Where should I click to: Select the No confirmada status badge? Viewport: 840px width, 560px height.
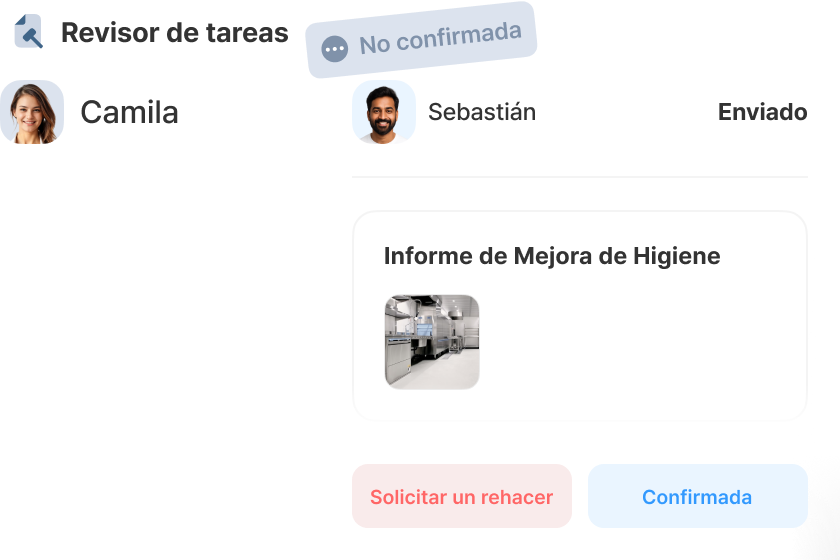coord(421,40)
